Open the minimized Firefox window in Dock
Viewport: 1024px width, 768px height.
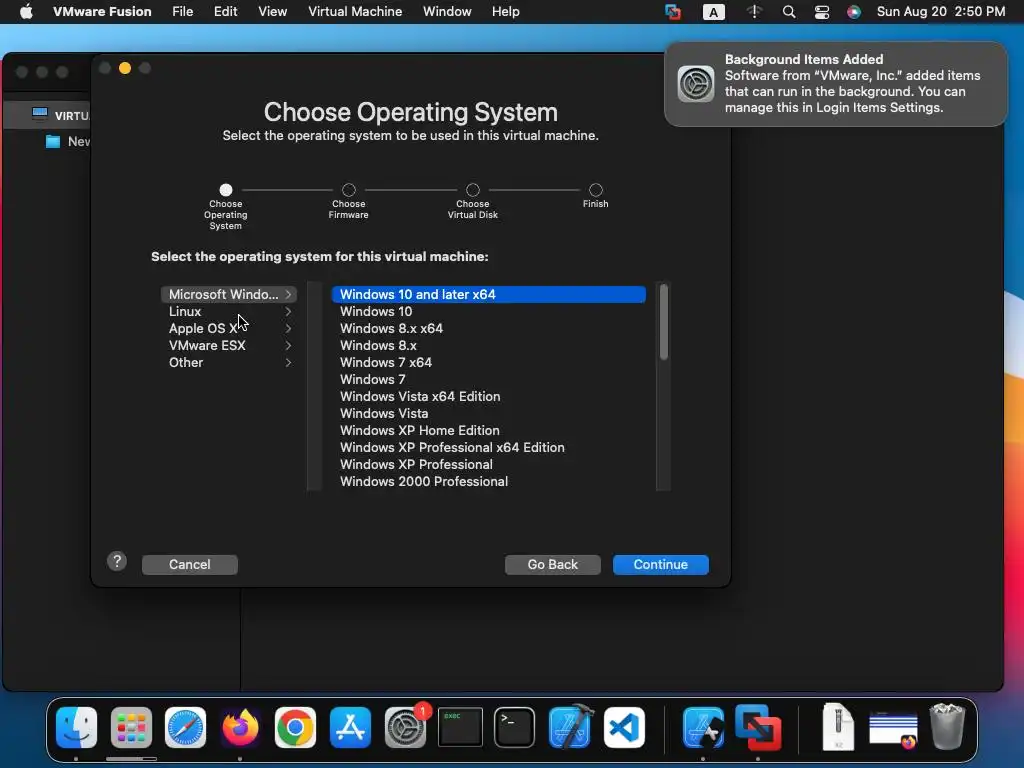coord(893,729)
